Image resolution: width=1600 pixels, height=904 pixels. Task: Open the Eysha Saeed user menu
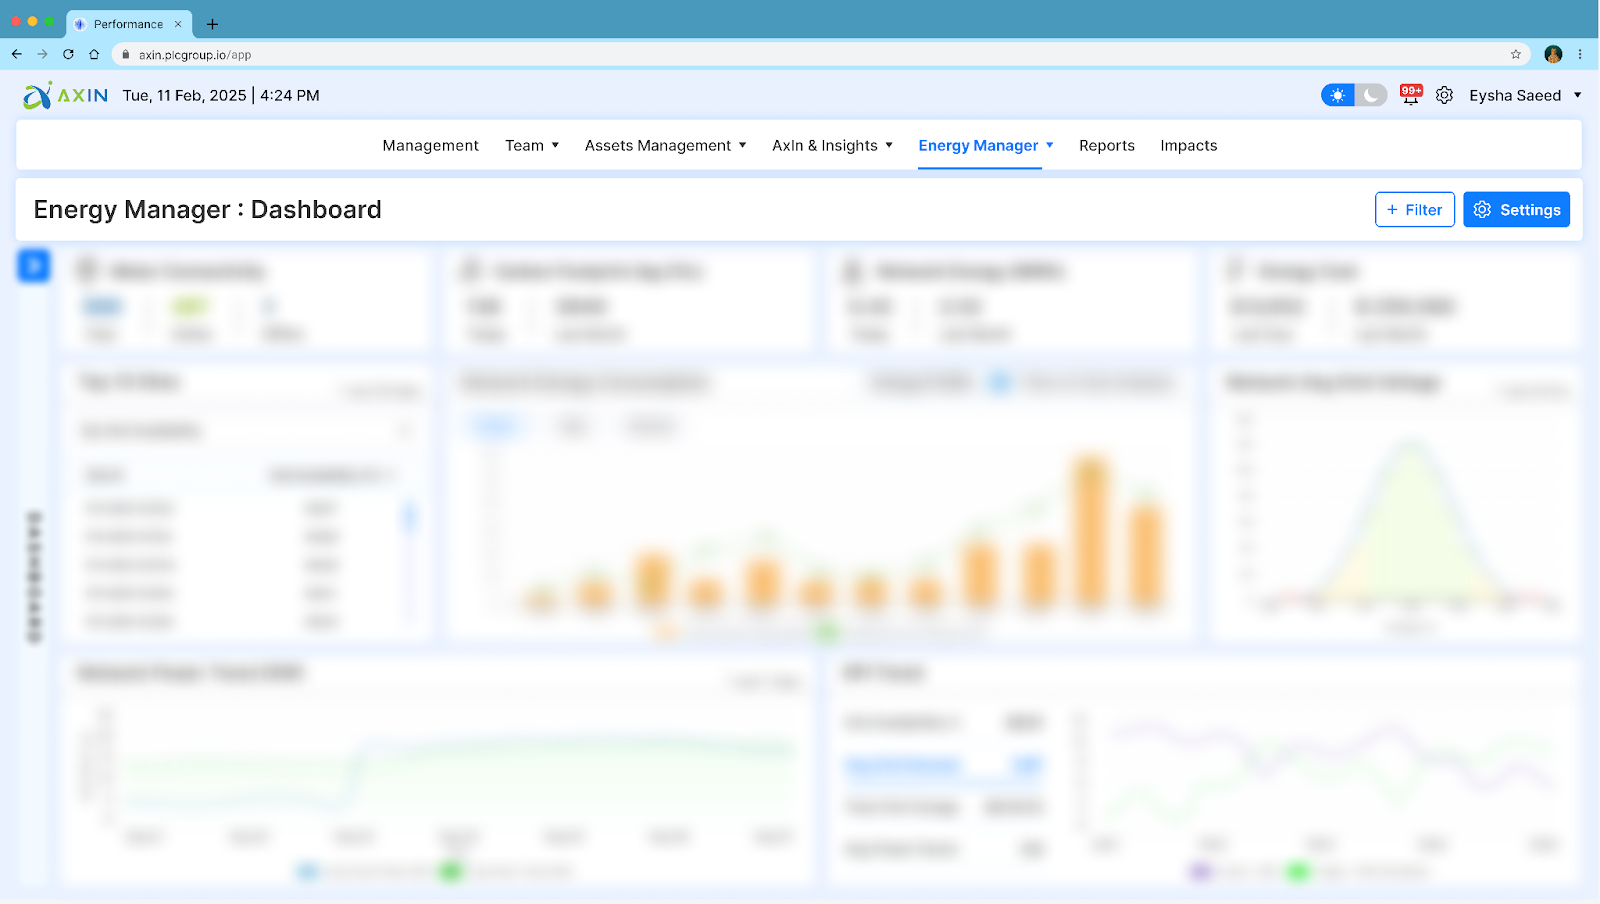point(1524,96)
